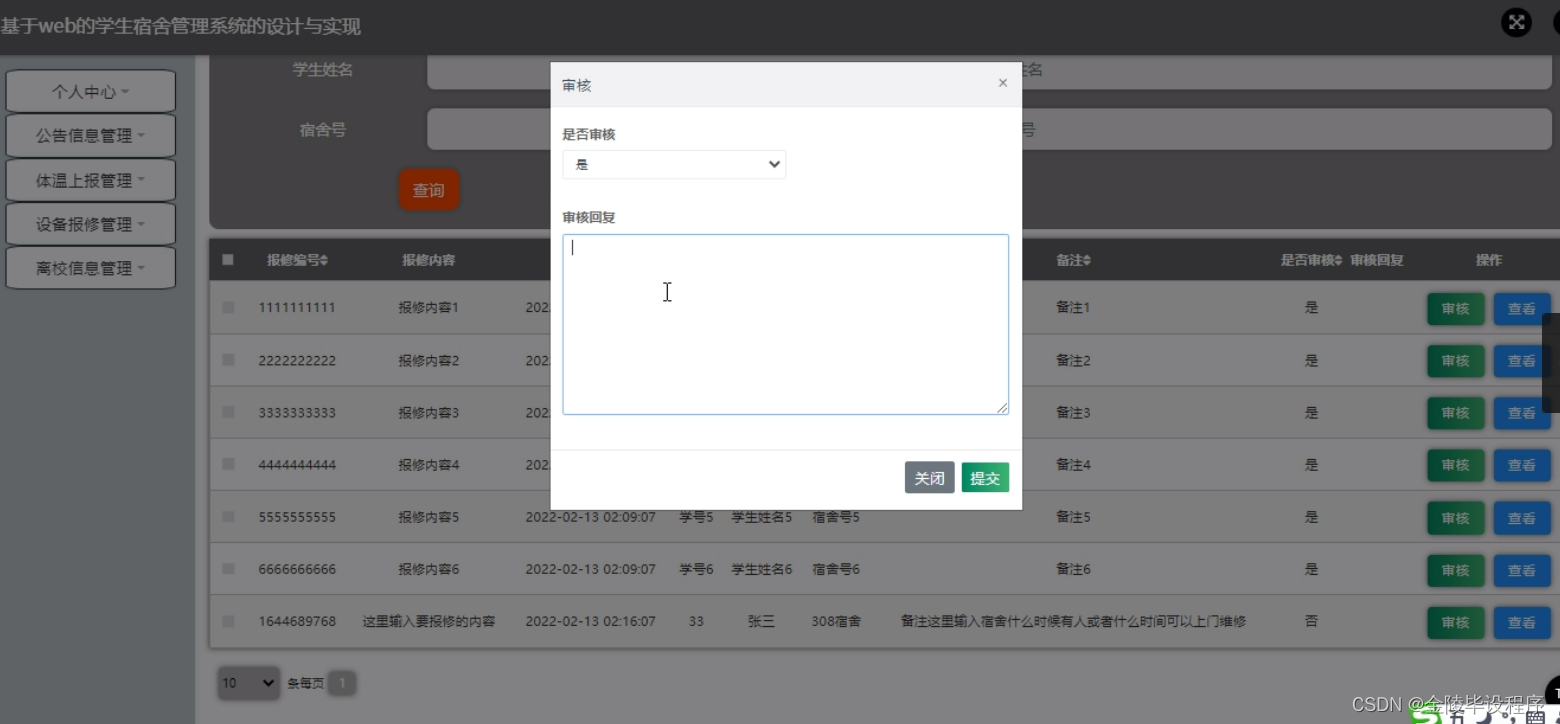Expand the 公告信息管理 sidebar section

[90, 135]
